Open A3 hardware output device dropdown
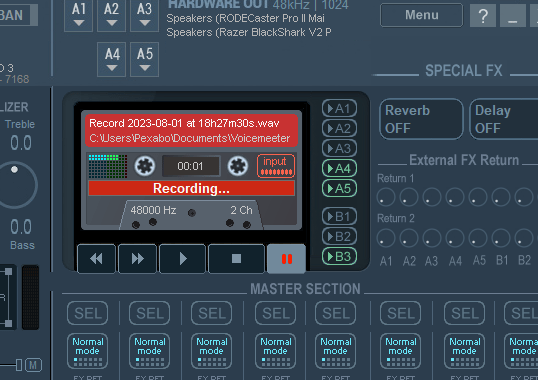This screenshot has width=538, height=380. [144, 15]
